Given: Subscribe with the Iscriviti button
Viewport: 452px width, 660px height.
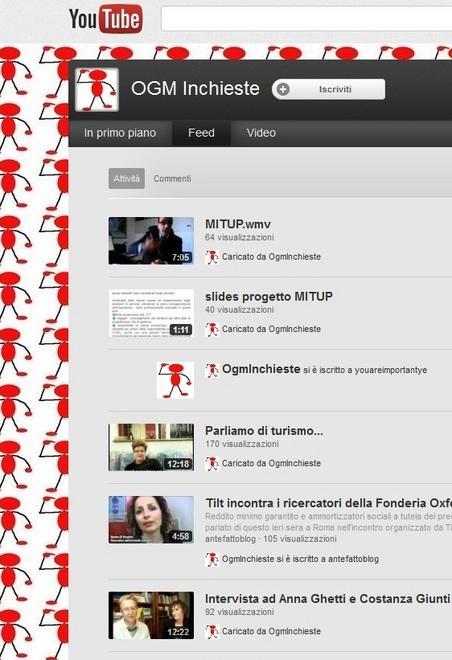Looking at the screenshot, I should pyautogui.click(x=328, y=89).
